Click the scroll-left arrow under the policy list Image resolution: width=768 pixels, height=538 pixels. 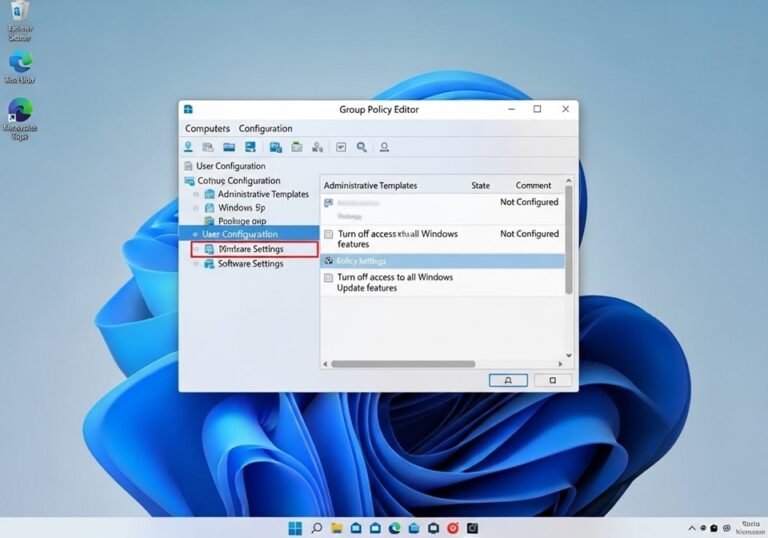click(325, 364)
